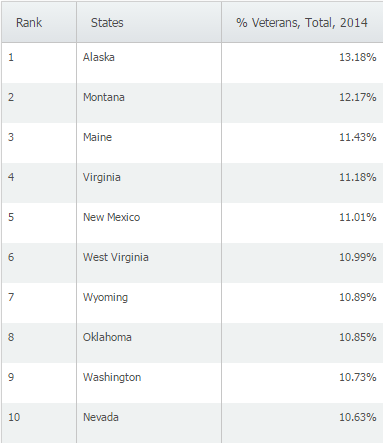This screenshot has width=383, height=443.
Task: Click the 10.63% value for Nevada
Action: [358, 417]
